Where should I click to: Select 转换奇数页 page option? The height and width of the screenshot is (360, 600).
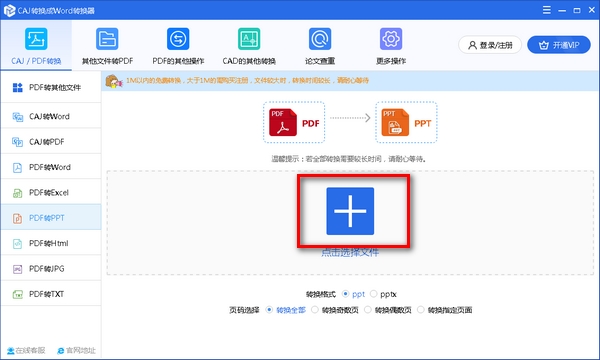335,310
